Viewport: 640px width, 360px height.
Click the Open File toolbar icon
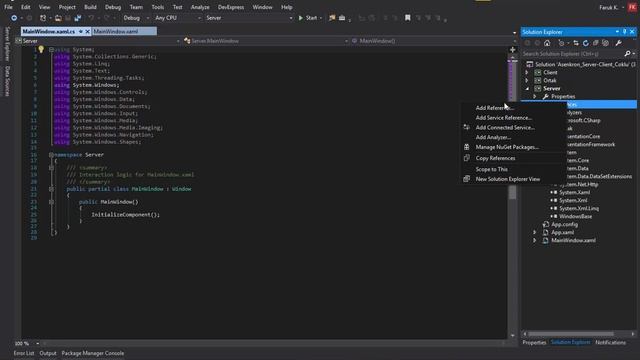pos(58,18)
